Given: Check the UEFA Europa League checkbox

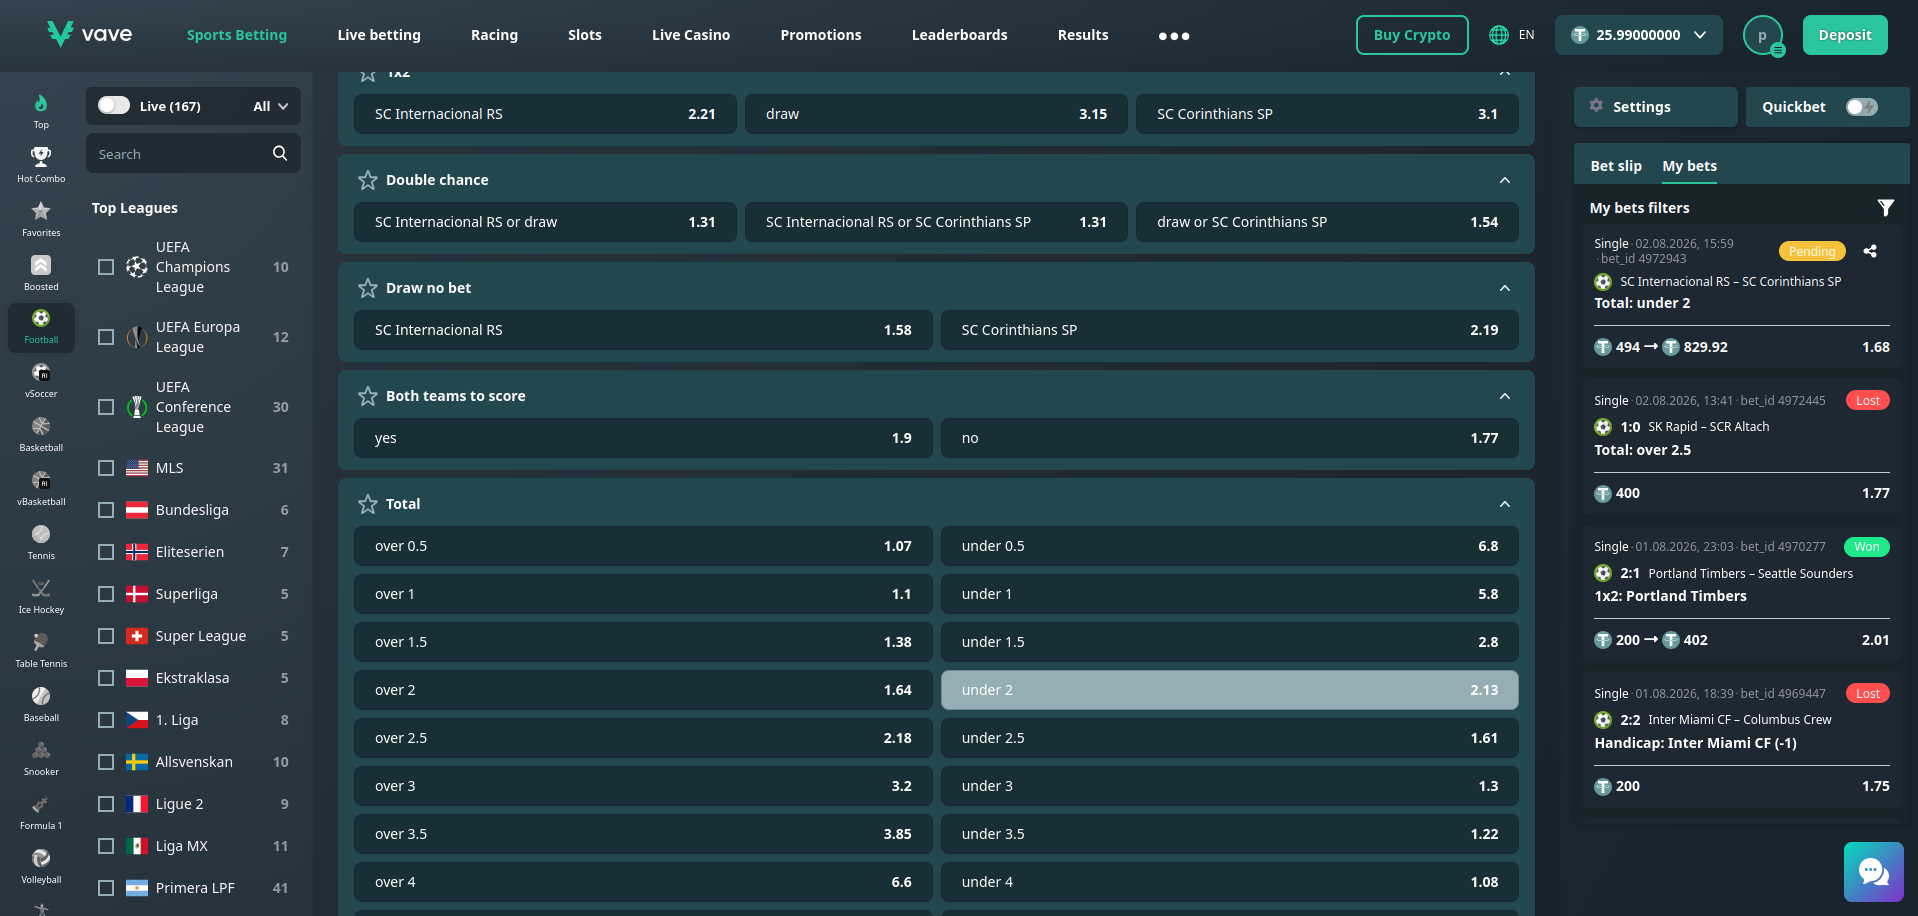Looking at the screenshot, I should pyautogui.click(x=106, y=337).
